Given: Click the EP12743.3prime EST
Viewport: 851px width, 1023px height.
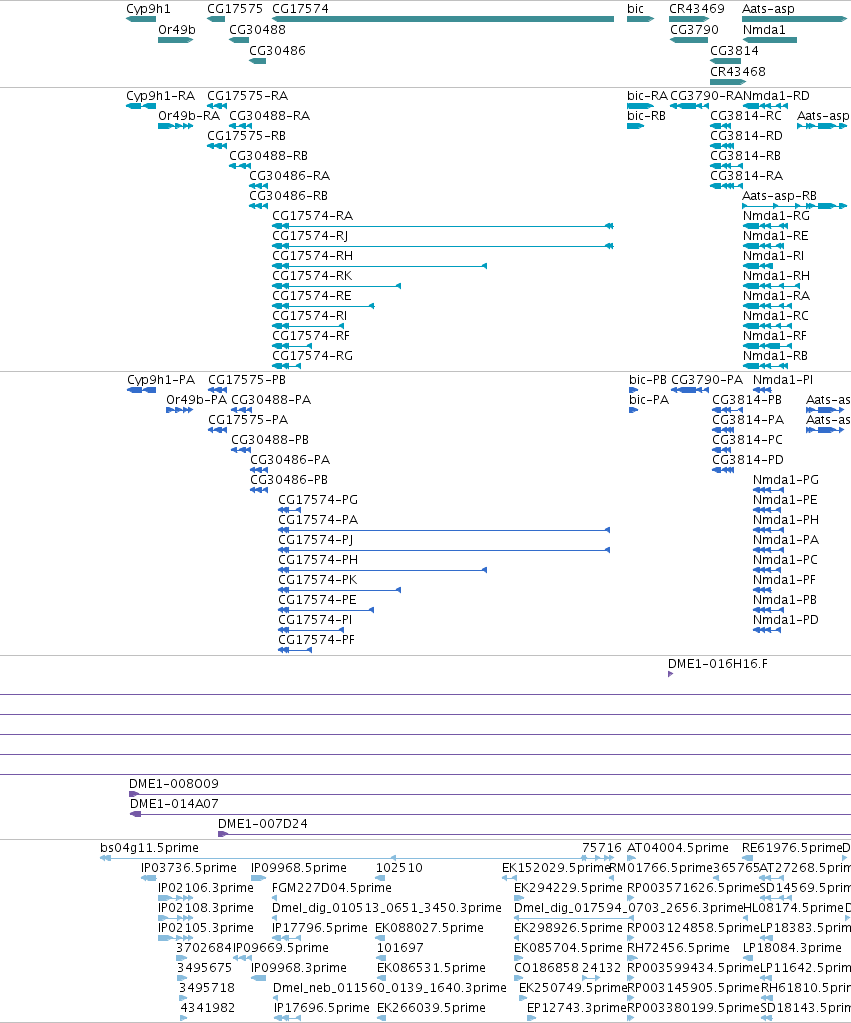Looking at the screenshot, I should [531, 1018].
